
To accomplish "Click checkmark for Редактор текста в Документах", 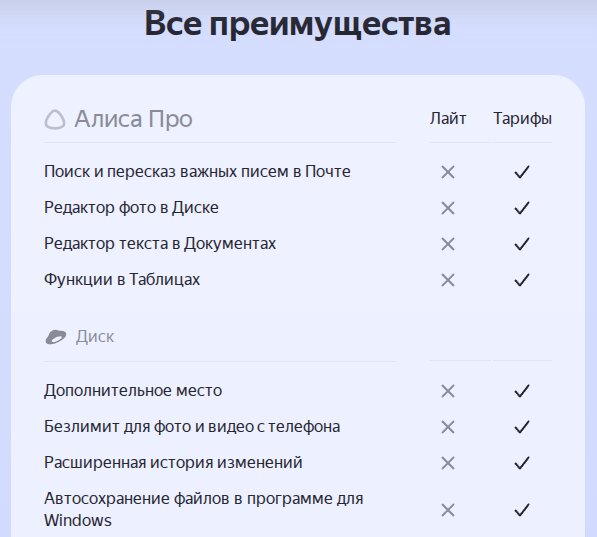I will 522,244.
